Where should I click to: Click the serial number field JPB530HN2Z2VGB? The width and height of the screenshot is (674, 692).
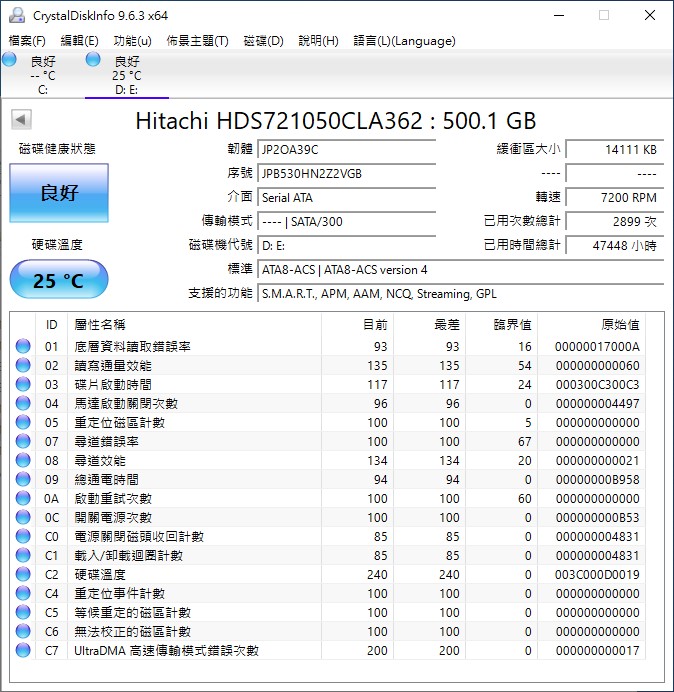(x=346, y=173)
